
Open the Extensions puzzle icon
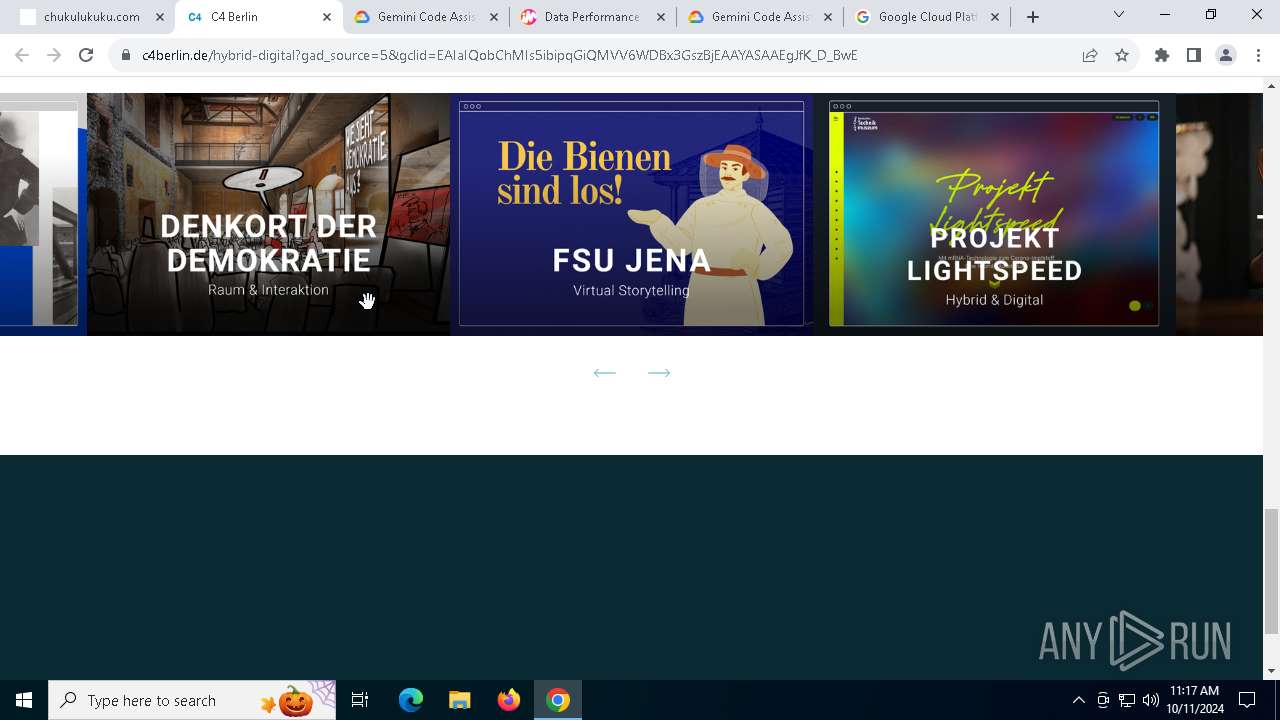pos(1162,55)
